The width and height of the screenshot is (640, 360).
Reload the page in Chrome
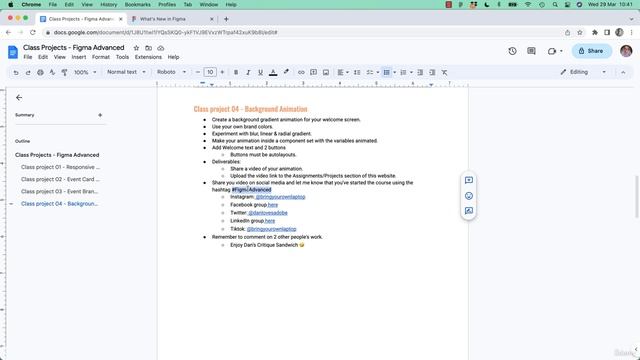[33, 32]
